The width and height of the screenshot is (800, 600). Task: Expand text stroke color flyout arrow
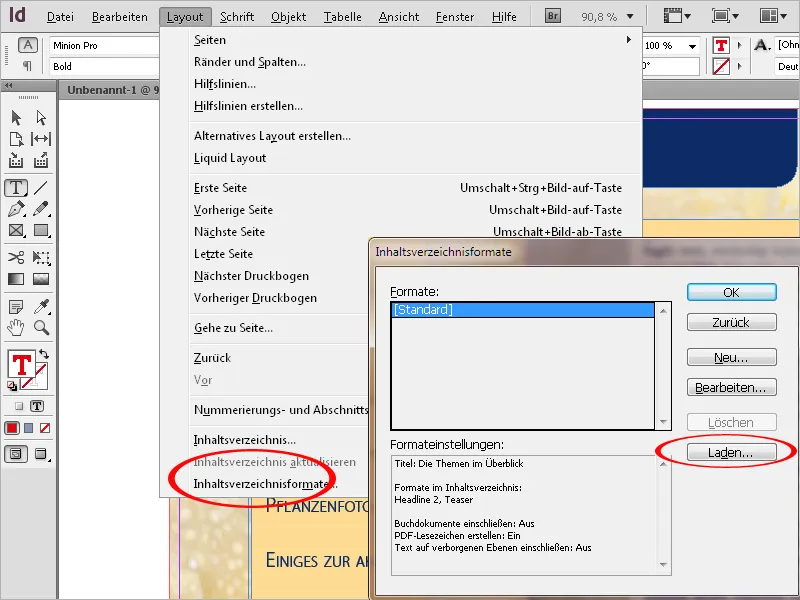coord(739,66)
